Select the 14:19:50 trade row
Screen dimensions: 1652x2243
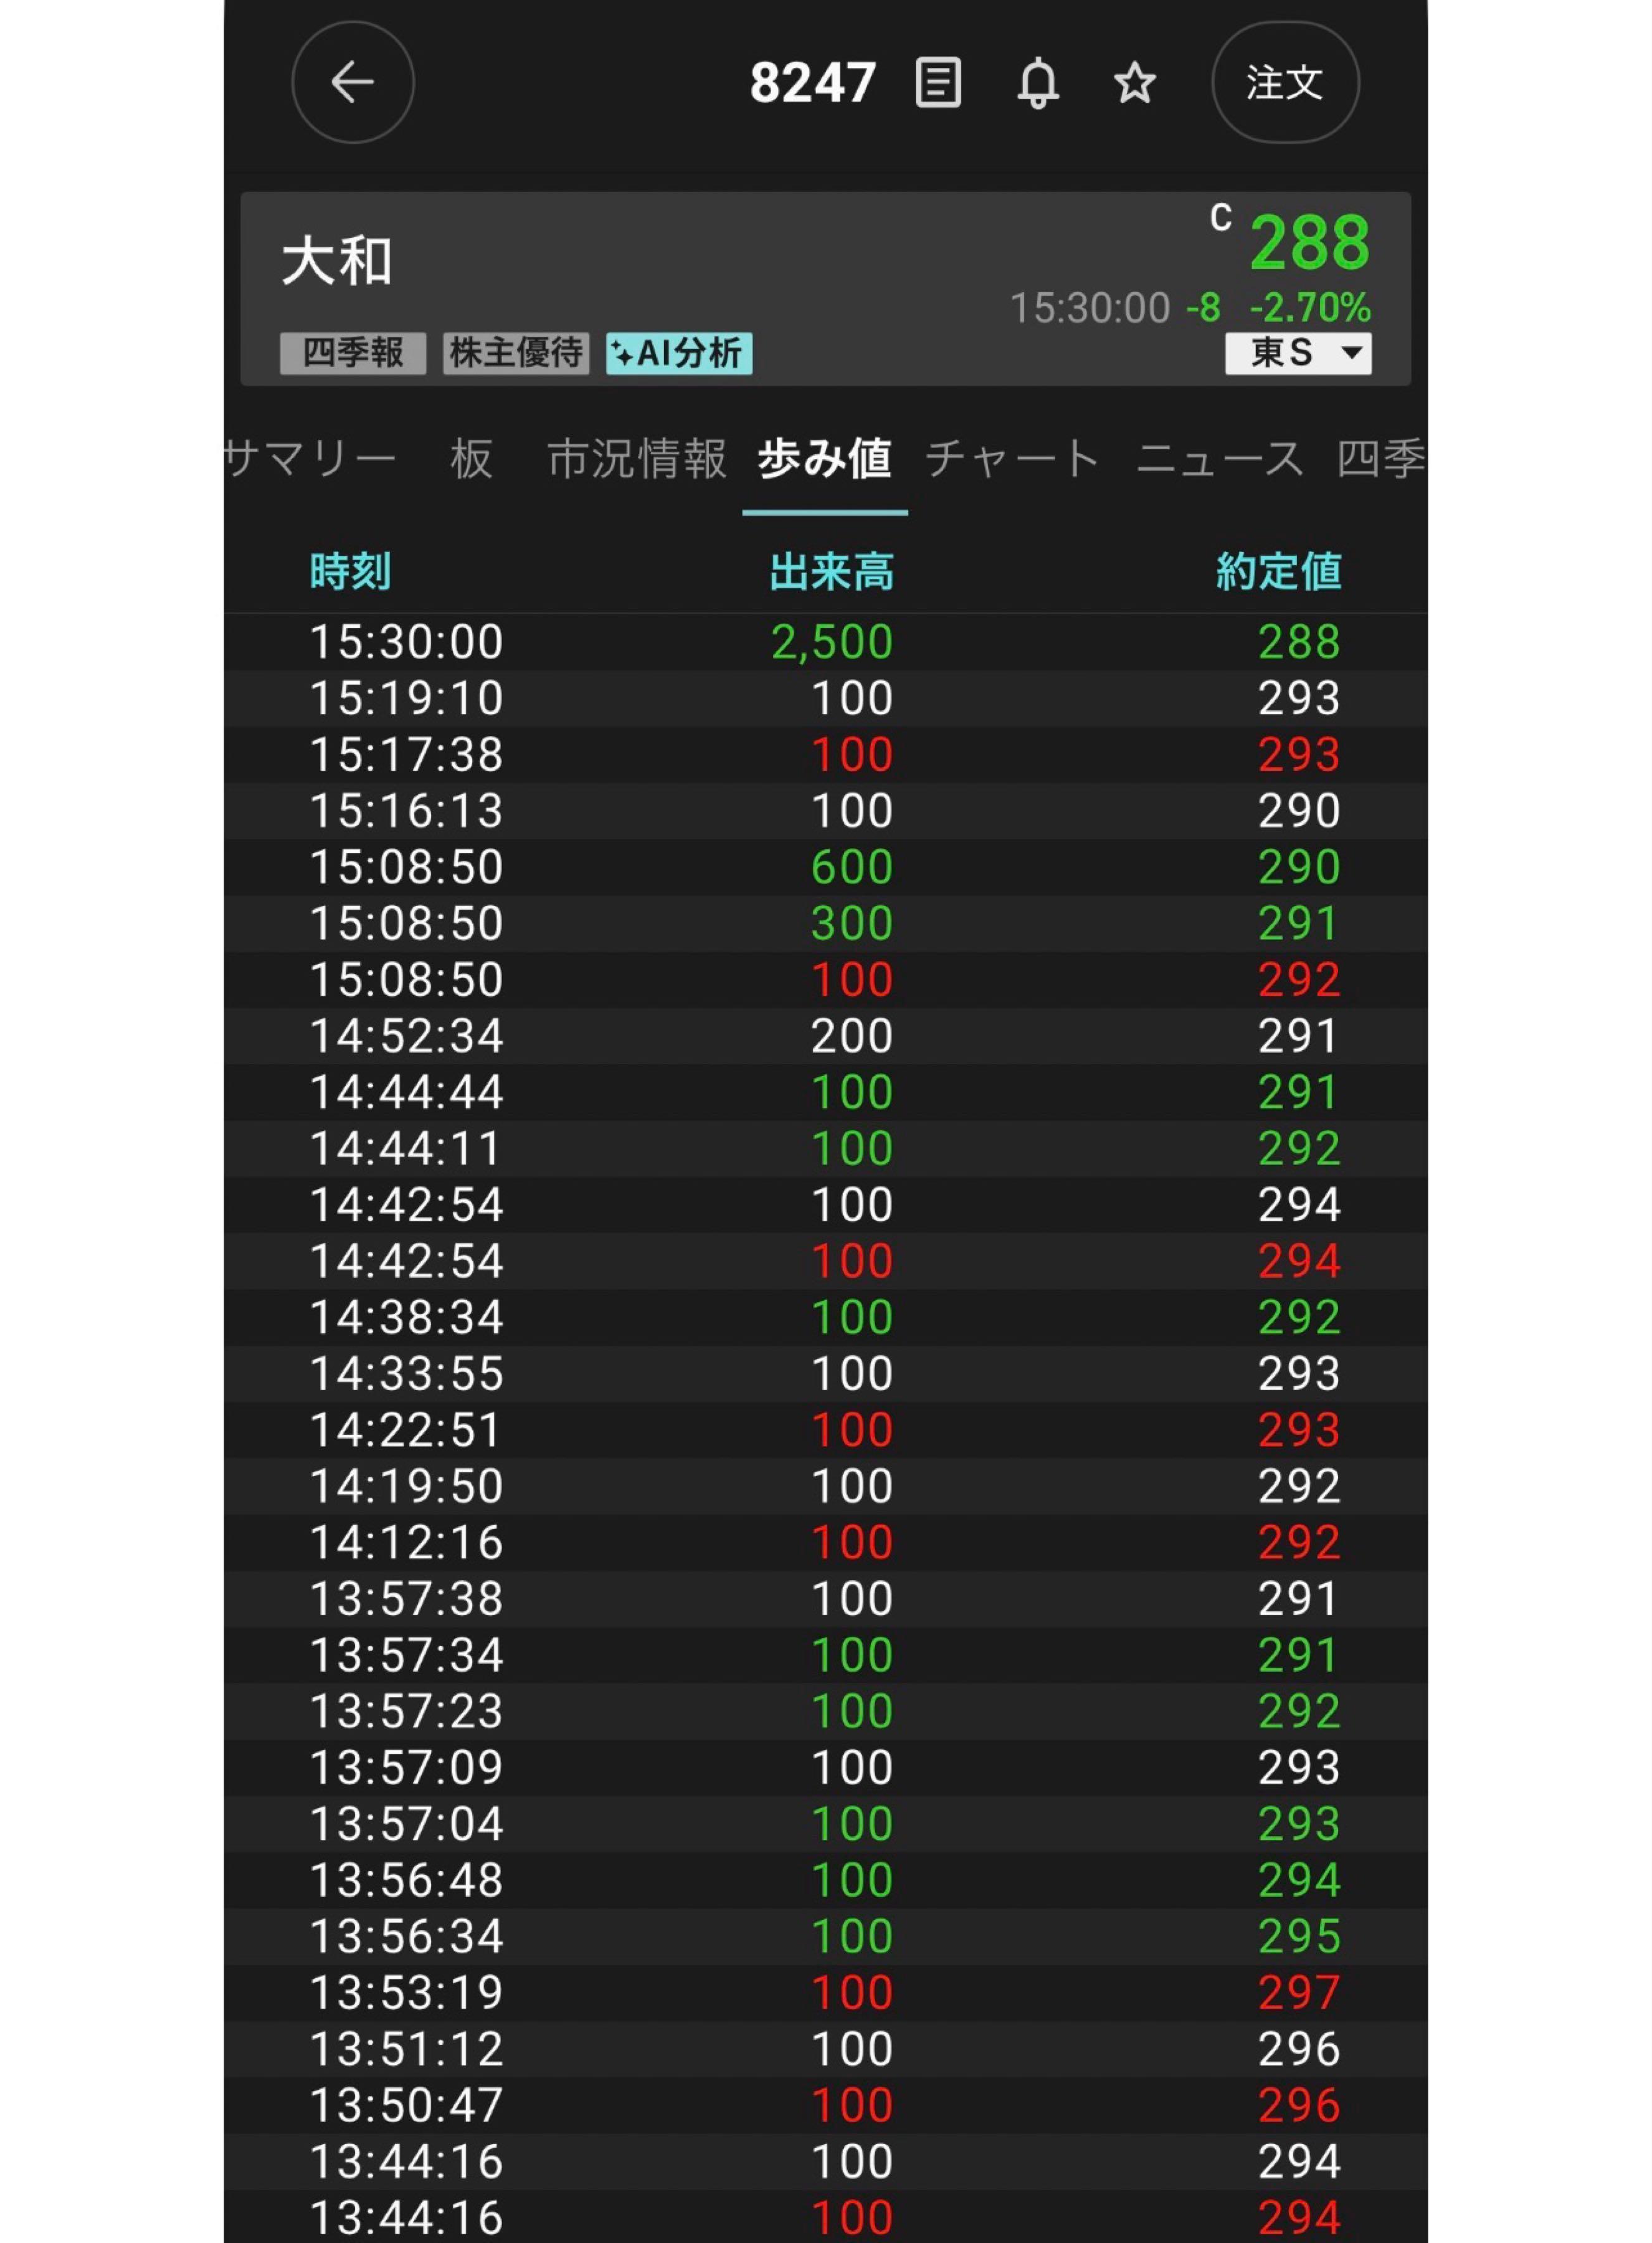point(826,1486)
